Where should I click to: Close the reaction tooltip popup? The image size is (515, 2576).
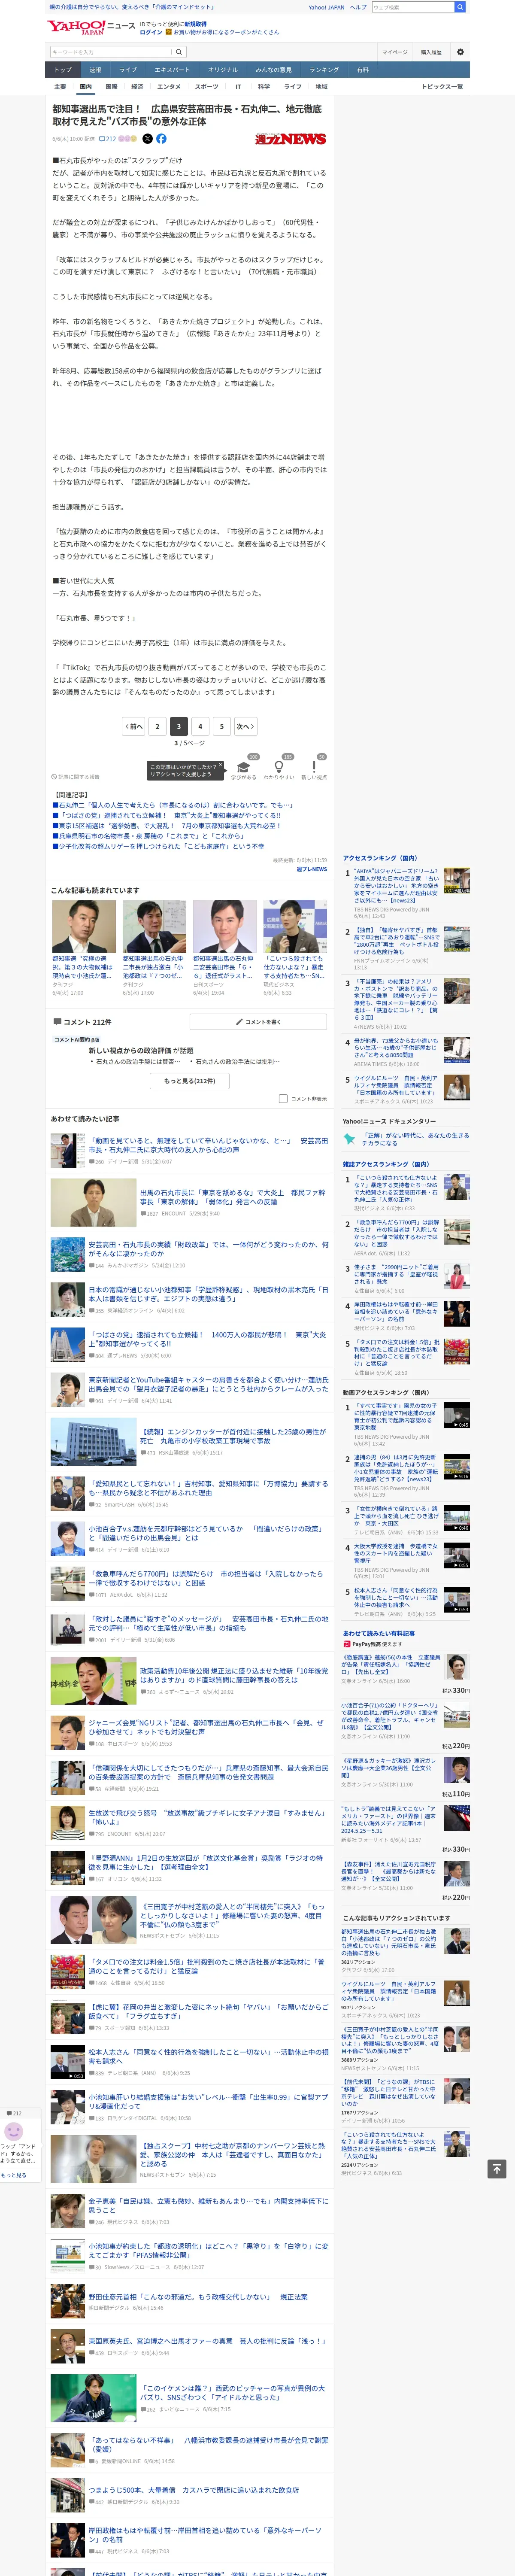point(220,766)
